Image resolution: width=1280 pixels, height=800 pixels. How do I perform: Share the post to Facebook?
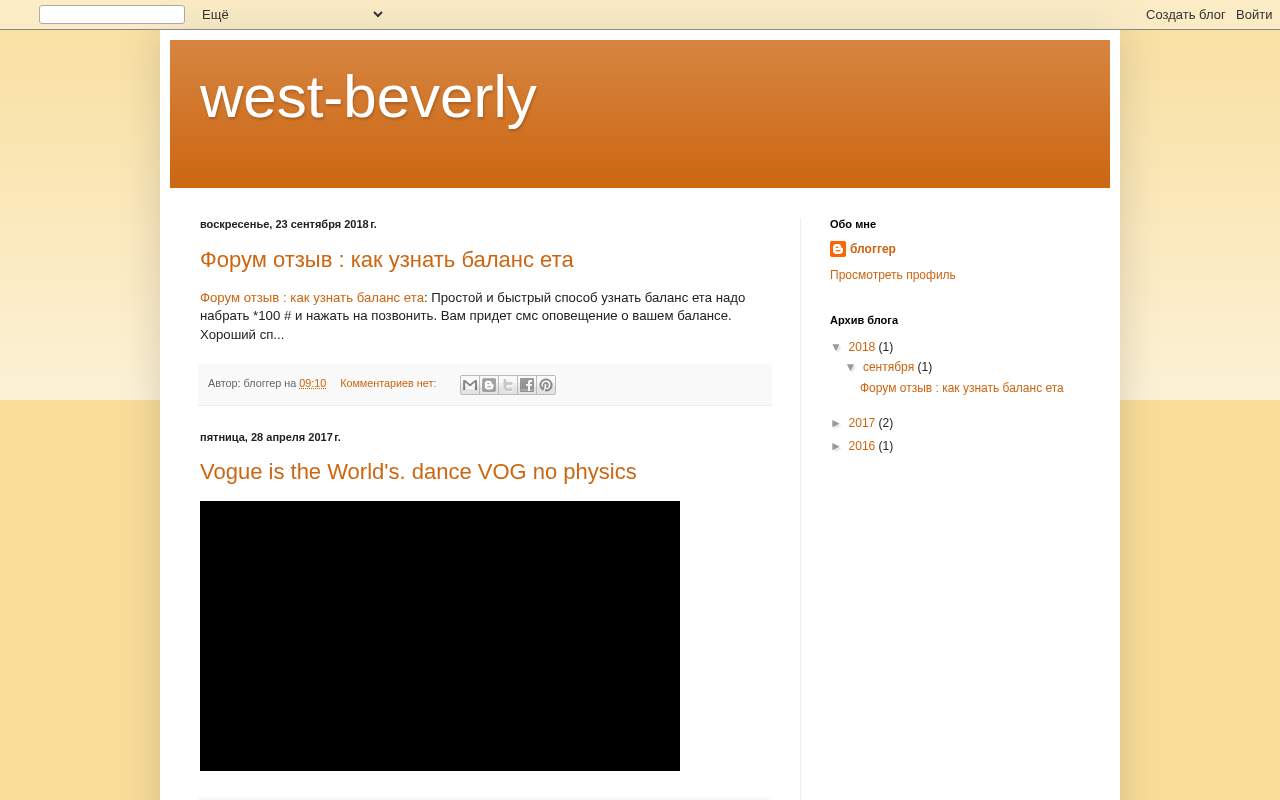click(527, 385)
